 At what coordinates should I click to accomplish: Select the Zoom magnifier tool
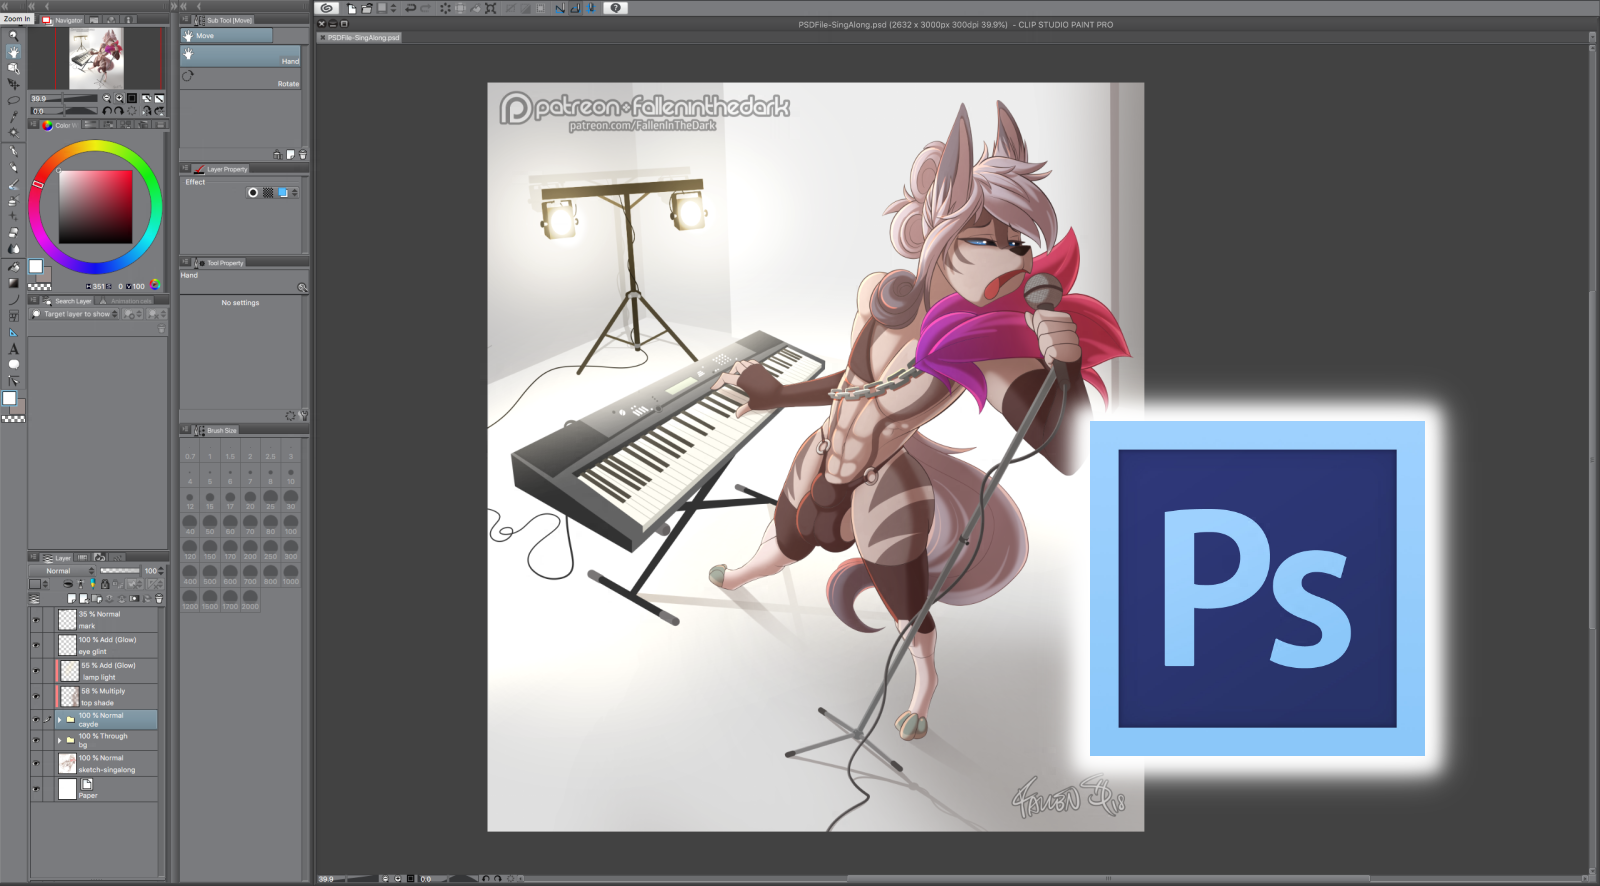[x=13, y=35]
